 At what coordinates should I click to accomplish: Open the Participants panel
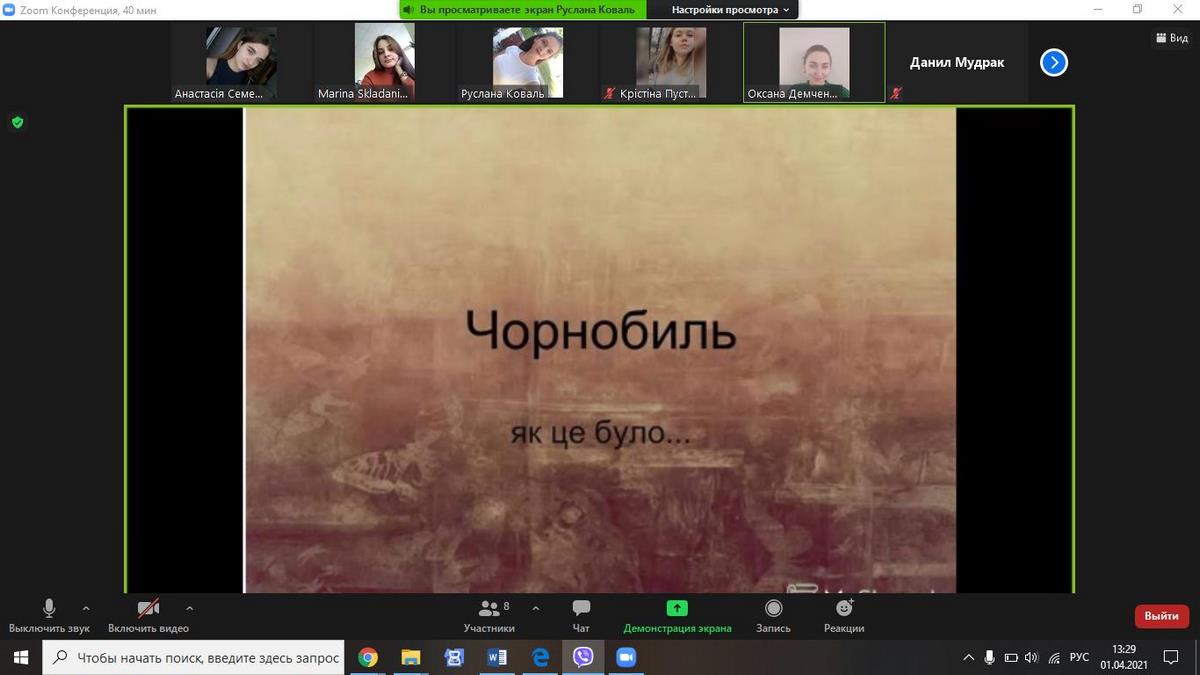click(x=489, y=609)
